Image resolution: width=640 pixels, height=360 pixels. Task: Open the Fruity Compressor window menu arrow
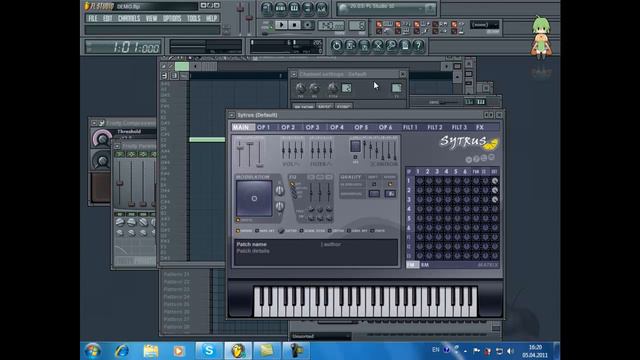94,123
